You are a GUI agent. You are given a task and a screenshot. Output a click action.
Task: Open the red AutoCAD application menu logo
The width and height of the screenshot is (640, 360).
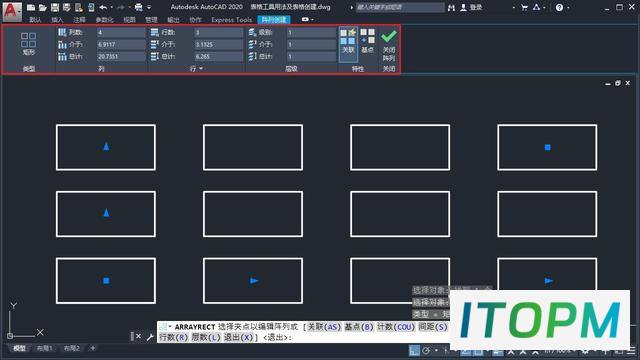[12, 11]
